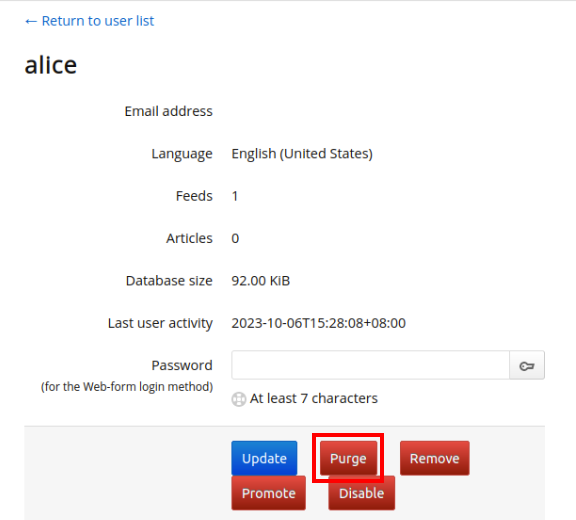Screen dimensions: 576x520
Task: Select the database size value "92.00 KiB"
Action: pyautogui.click(x=260, y=281)
